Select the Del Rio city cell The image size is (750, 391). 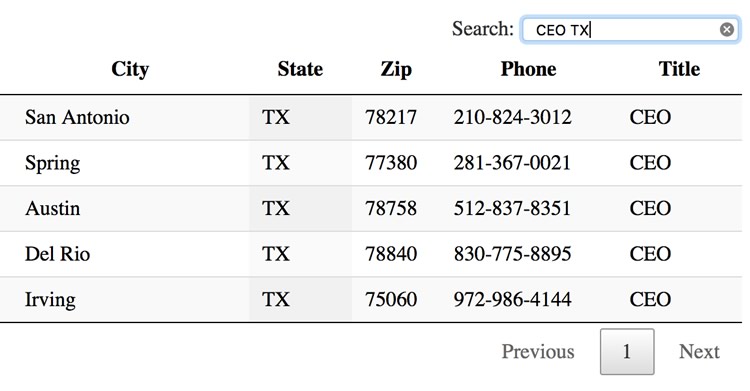(x=57, y=254)
